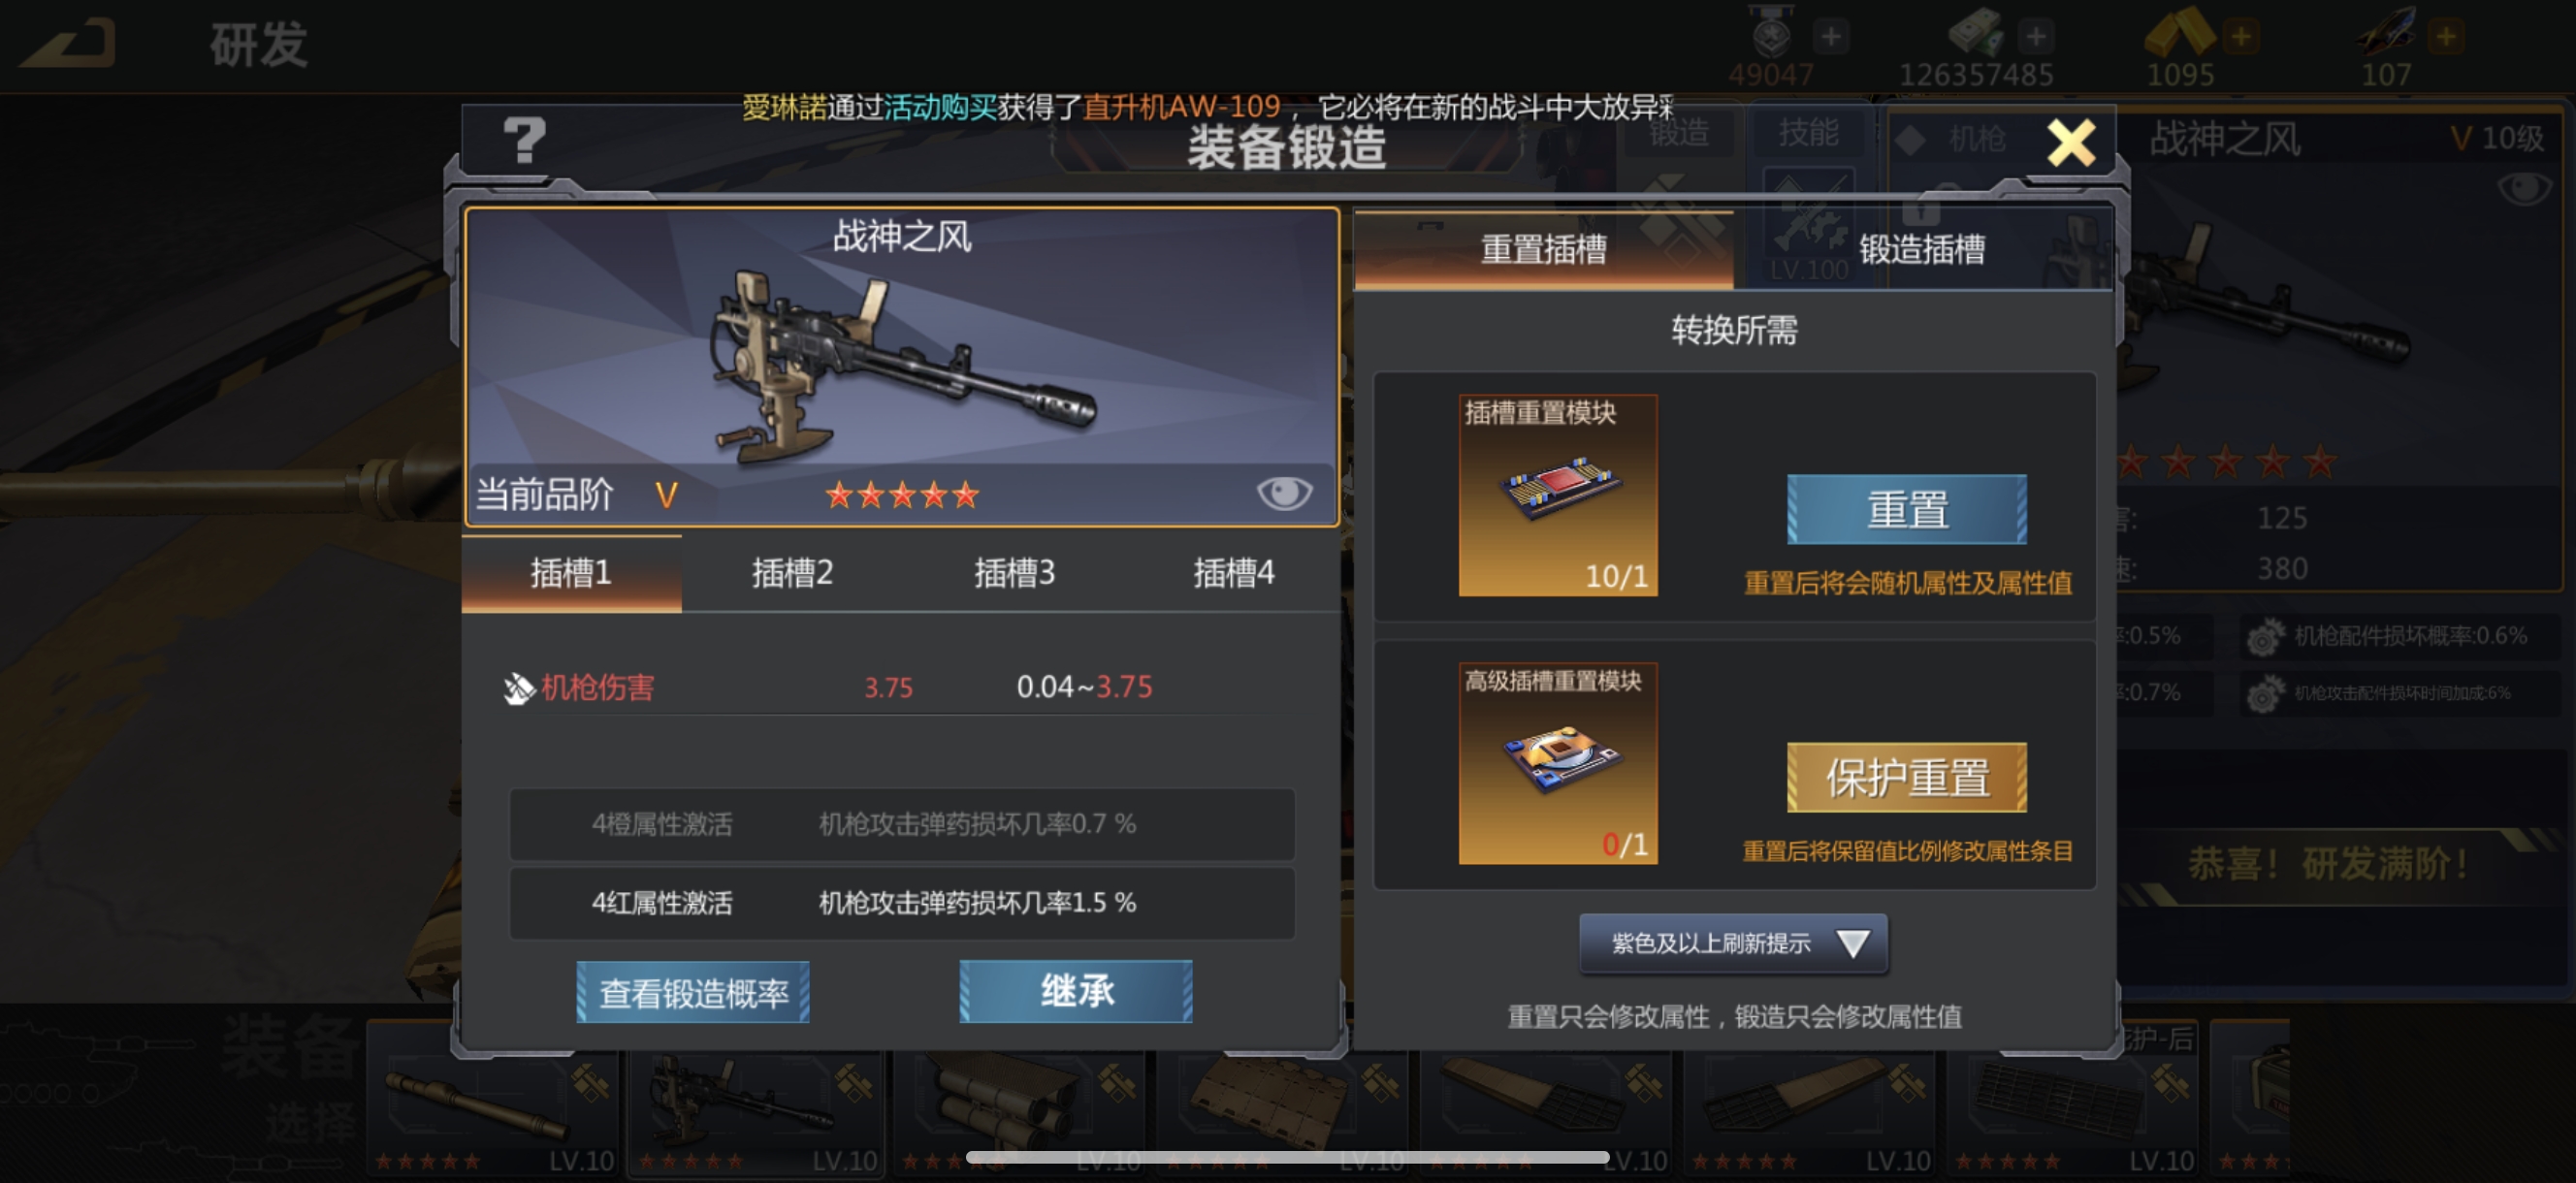Close the 装备锻造 dialog
This screenshot has width=2576, height=1183.
2071,143
